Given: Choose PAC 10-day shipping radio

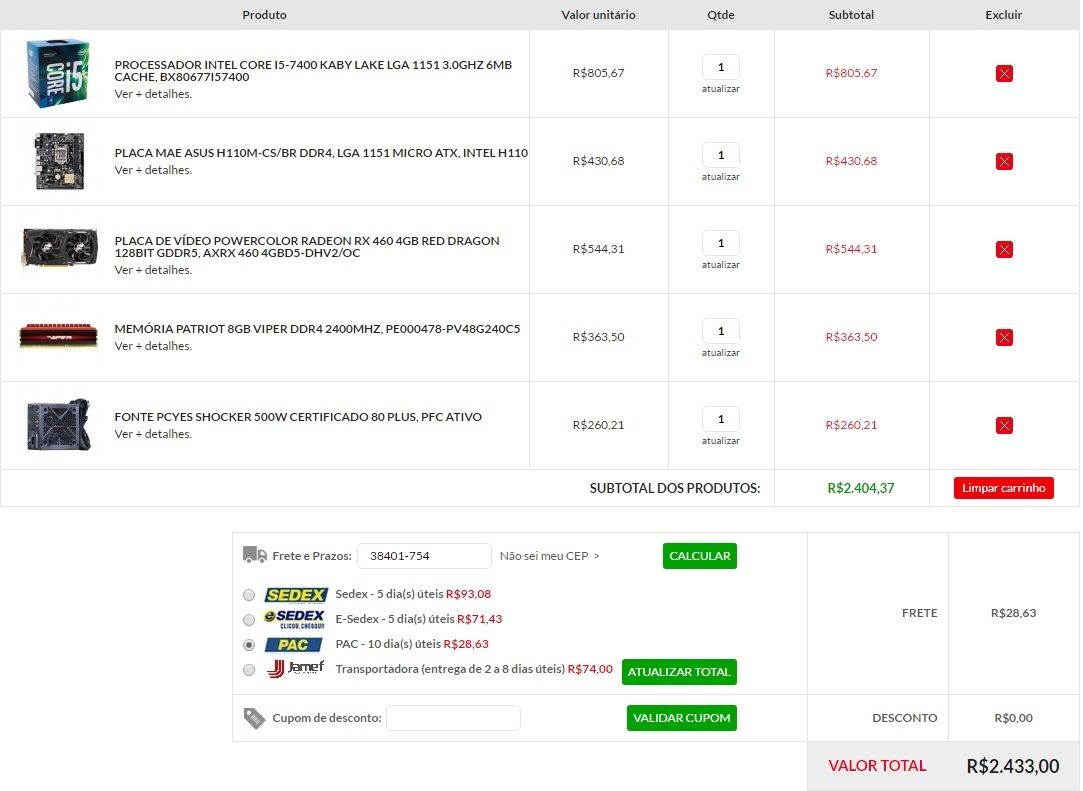Looking at the screenshot, I should coord(249,645).
